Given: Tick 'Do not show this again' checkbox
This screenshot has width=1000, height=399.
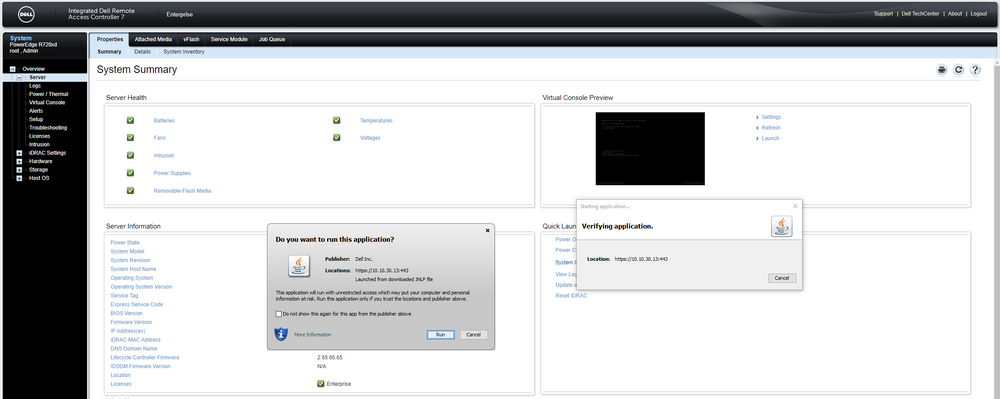Looking at the screenshot, I should click(279, 314).
